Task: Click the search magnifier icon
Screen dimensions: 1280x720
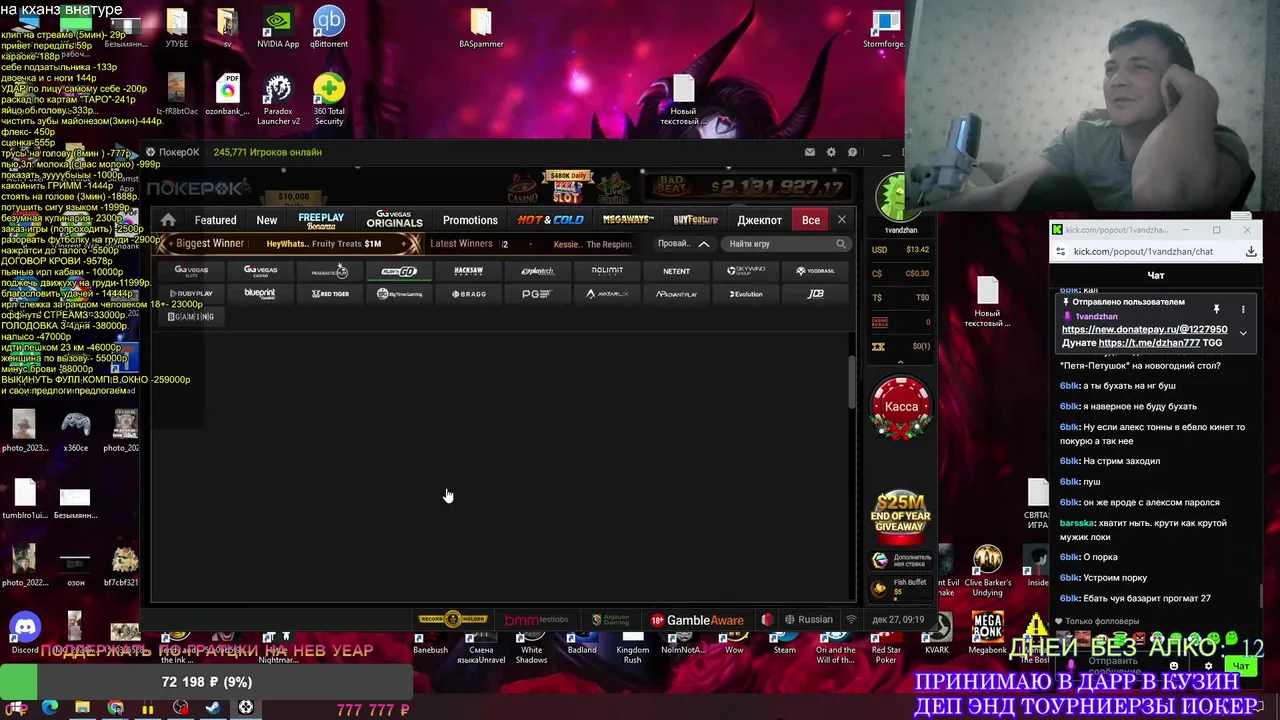Action: click(841, 244)
